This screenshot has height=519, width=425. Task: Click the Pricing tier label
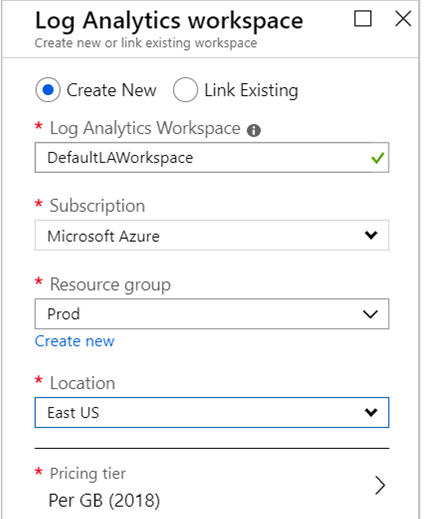(x=88, y=474)
